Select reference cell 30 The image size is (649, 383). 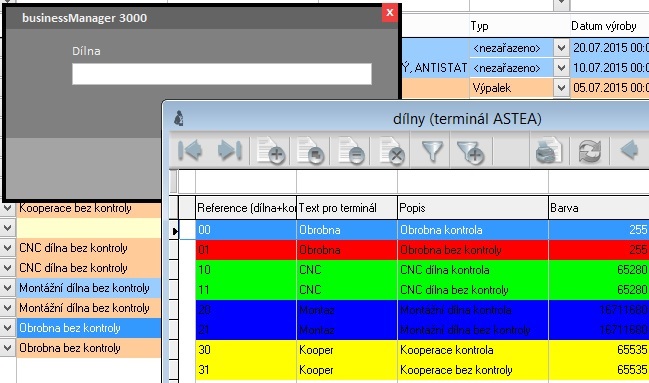click(x=246, y=350)
